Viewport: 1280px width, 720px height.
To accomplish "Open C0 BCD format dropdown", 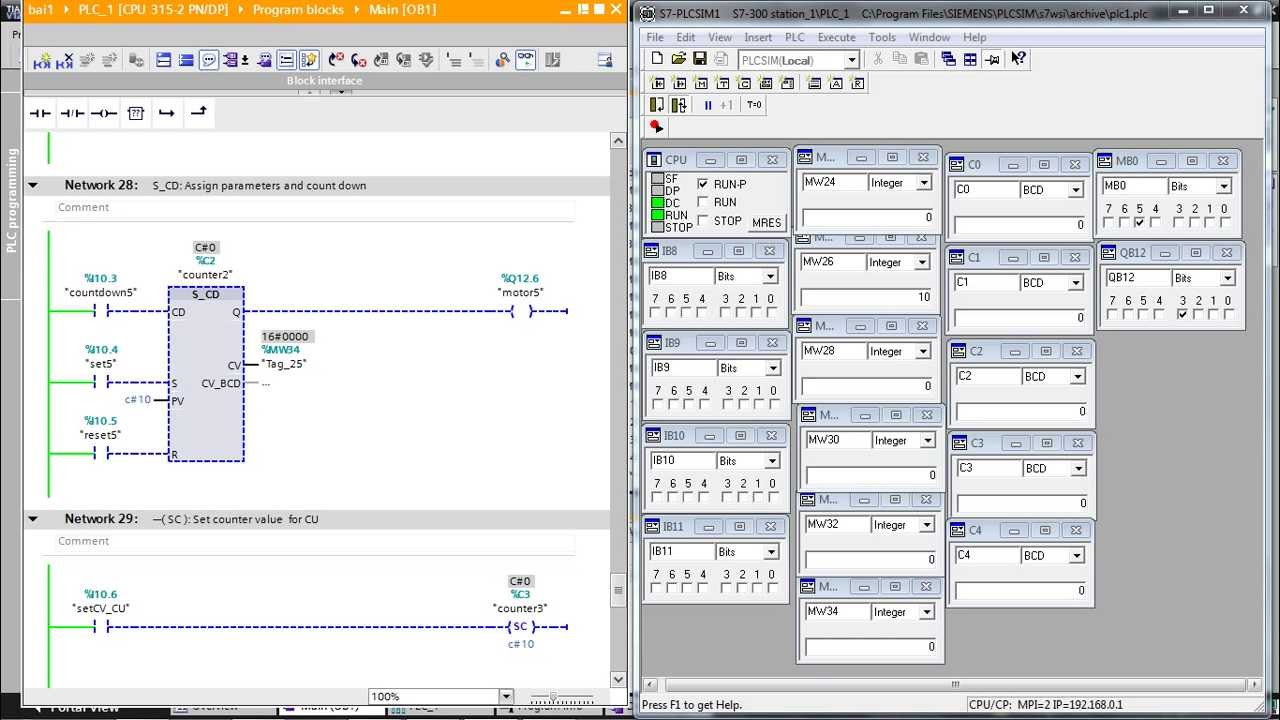I will pos(1076,190).
